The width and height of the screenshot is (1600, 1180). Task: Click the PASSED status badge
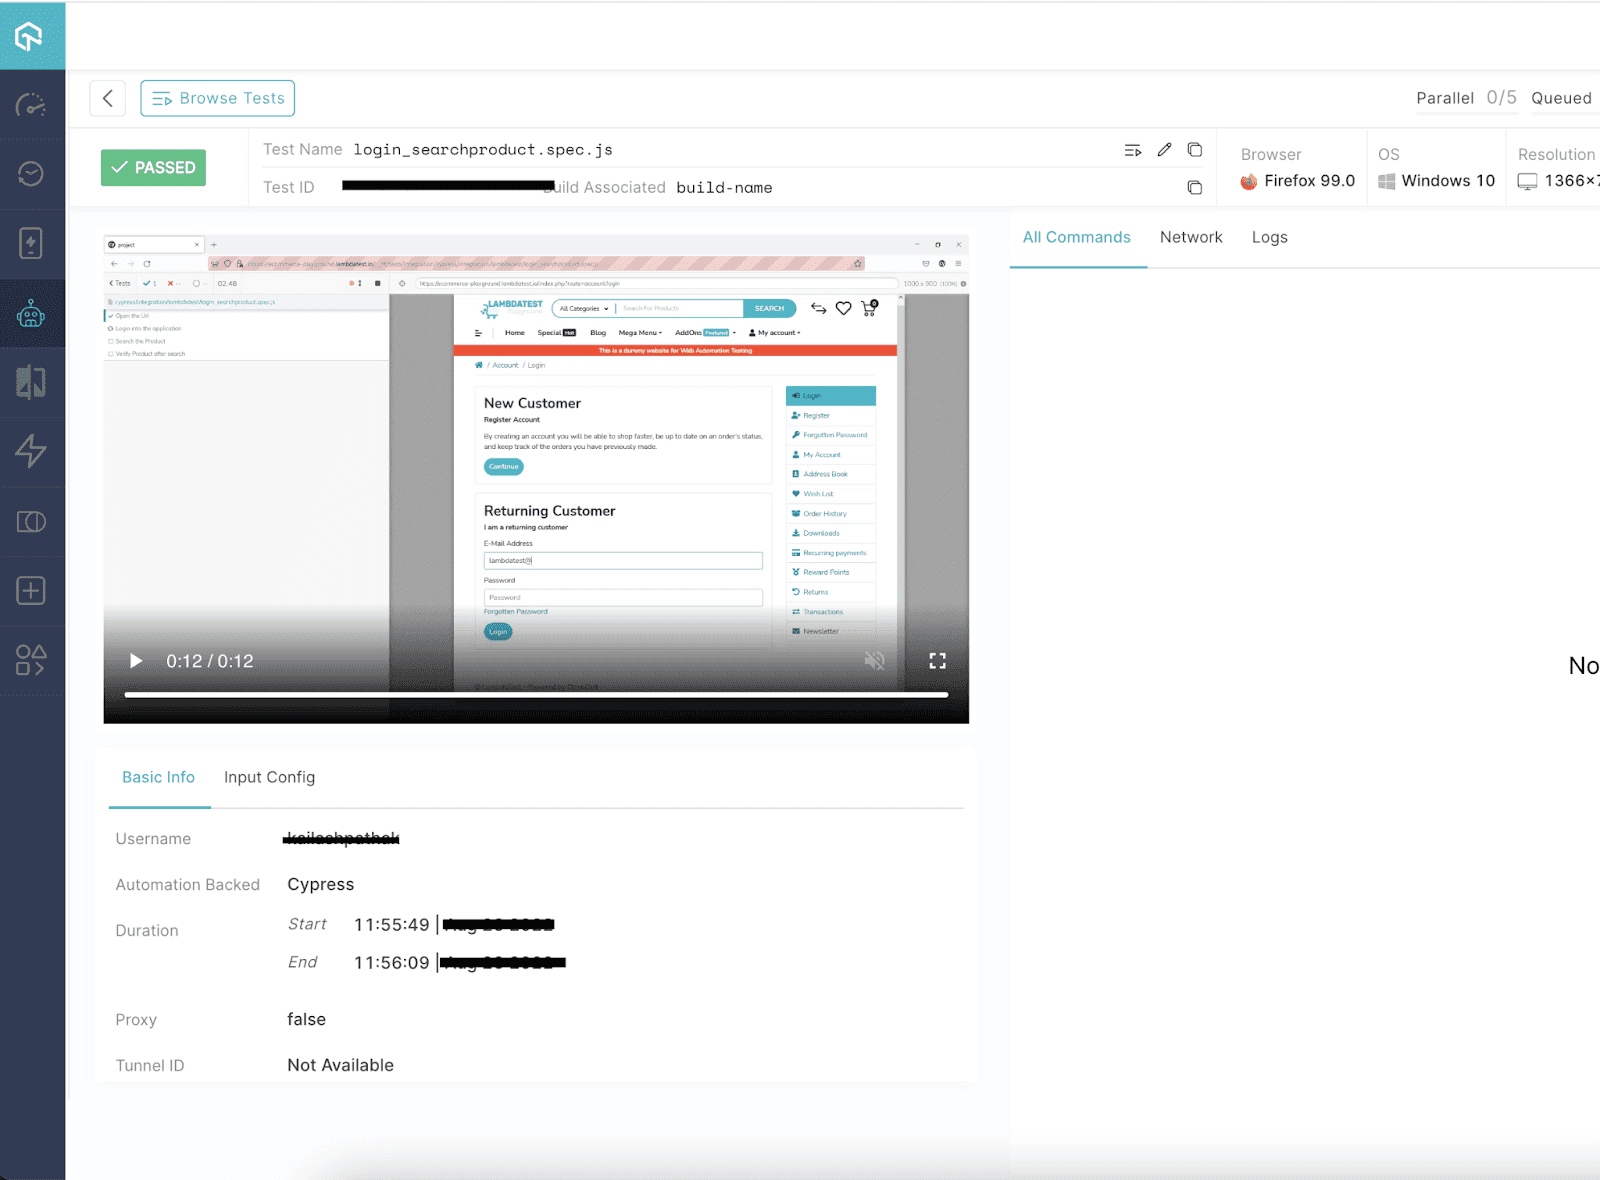coord(154,167)
